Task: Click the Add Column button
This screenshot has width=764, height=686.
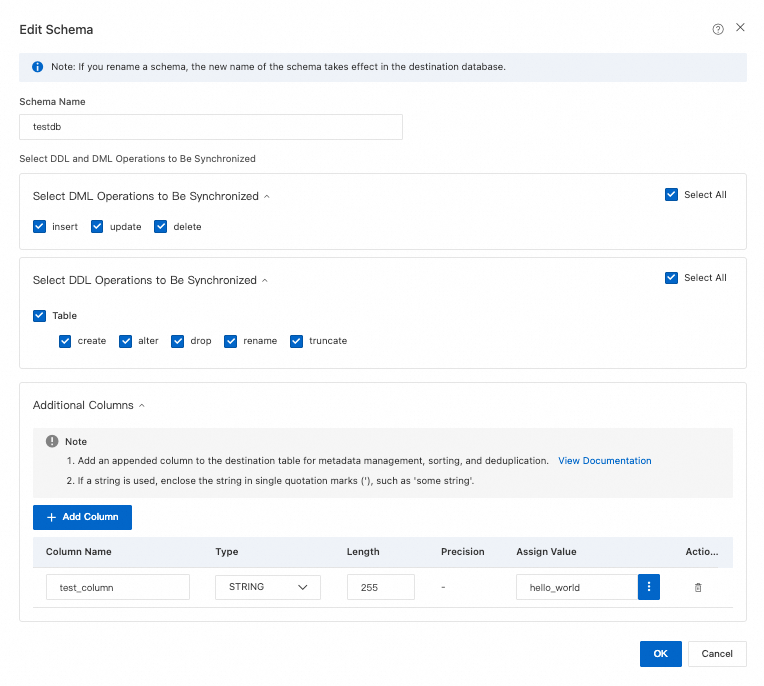Action: point(82,517)
